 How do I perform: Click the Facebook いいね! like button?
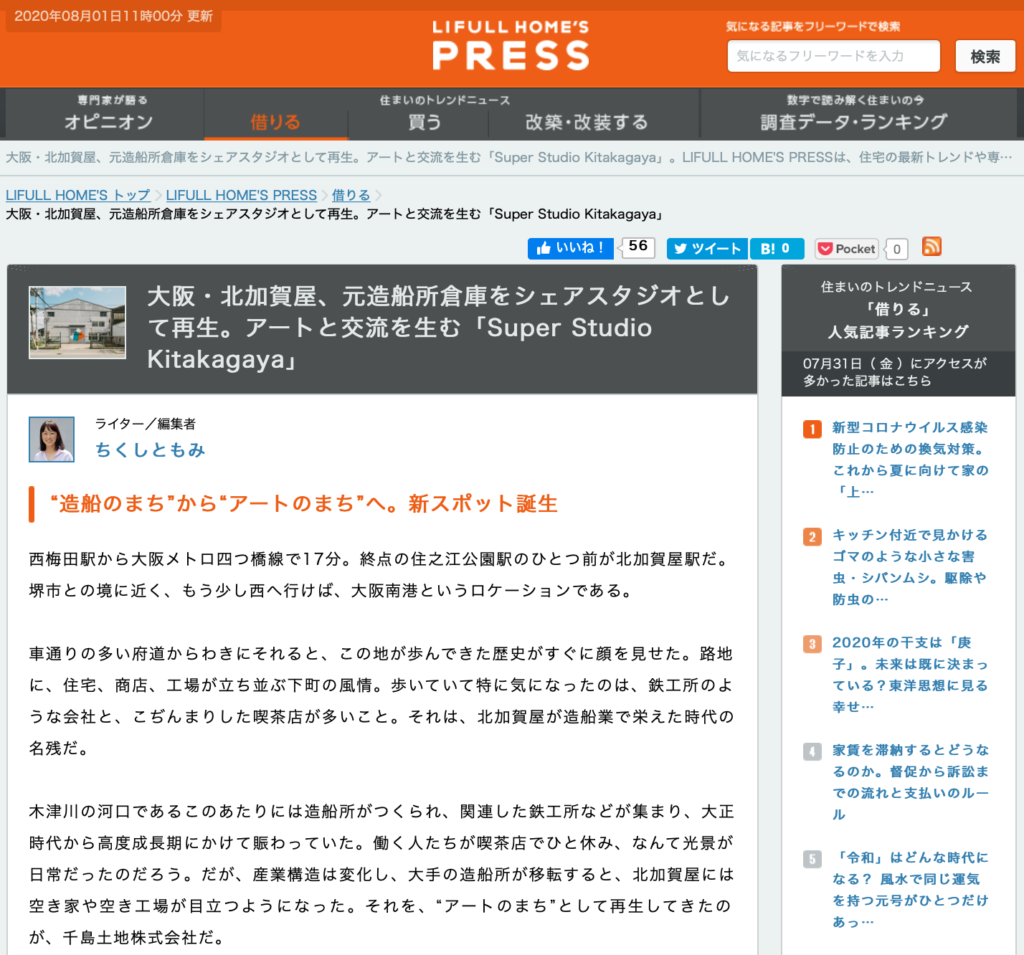click(571, 248)
